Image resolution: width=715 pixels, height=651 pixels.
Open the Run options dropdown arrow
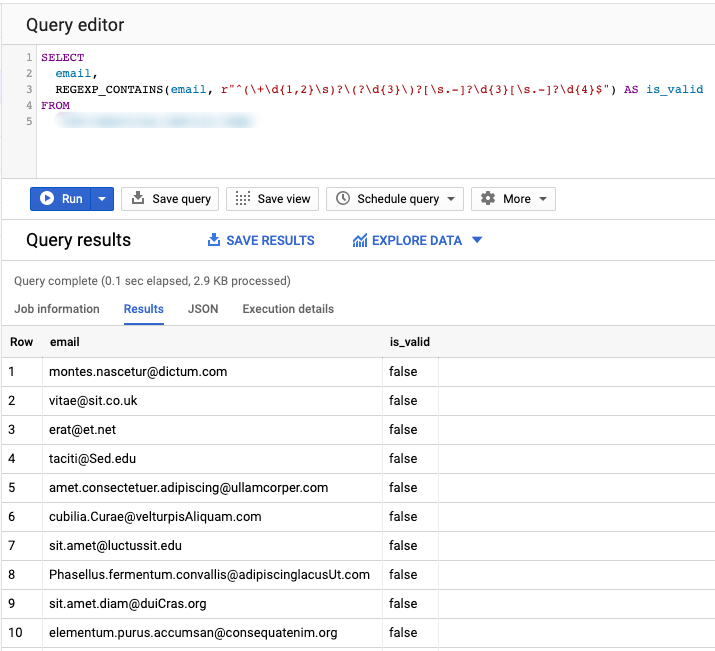coord(102,199)
